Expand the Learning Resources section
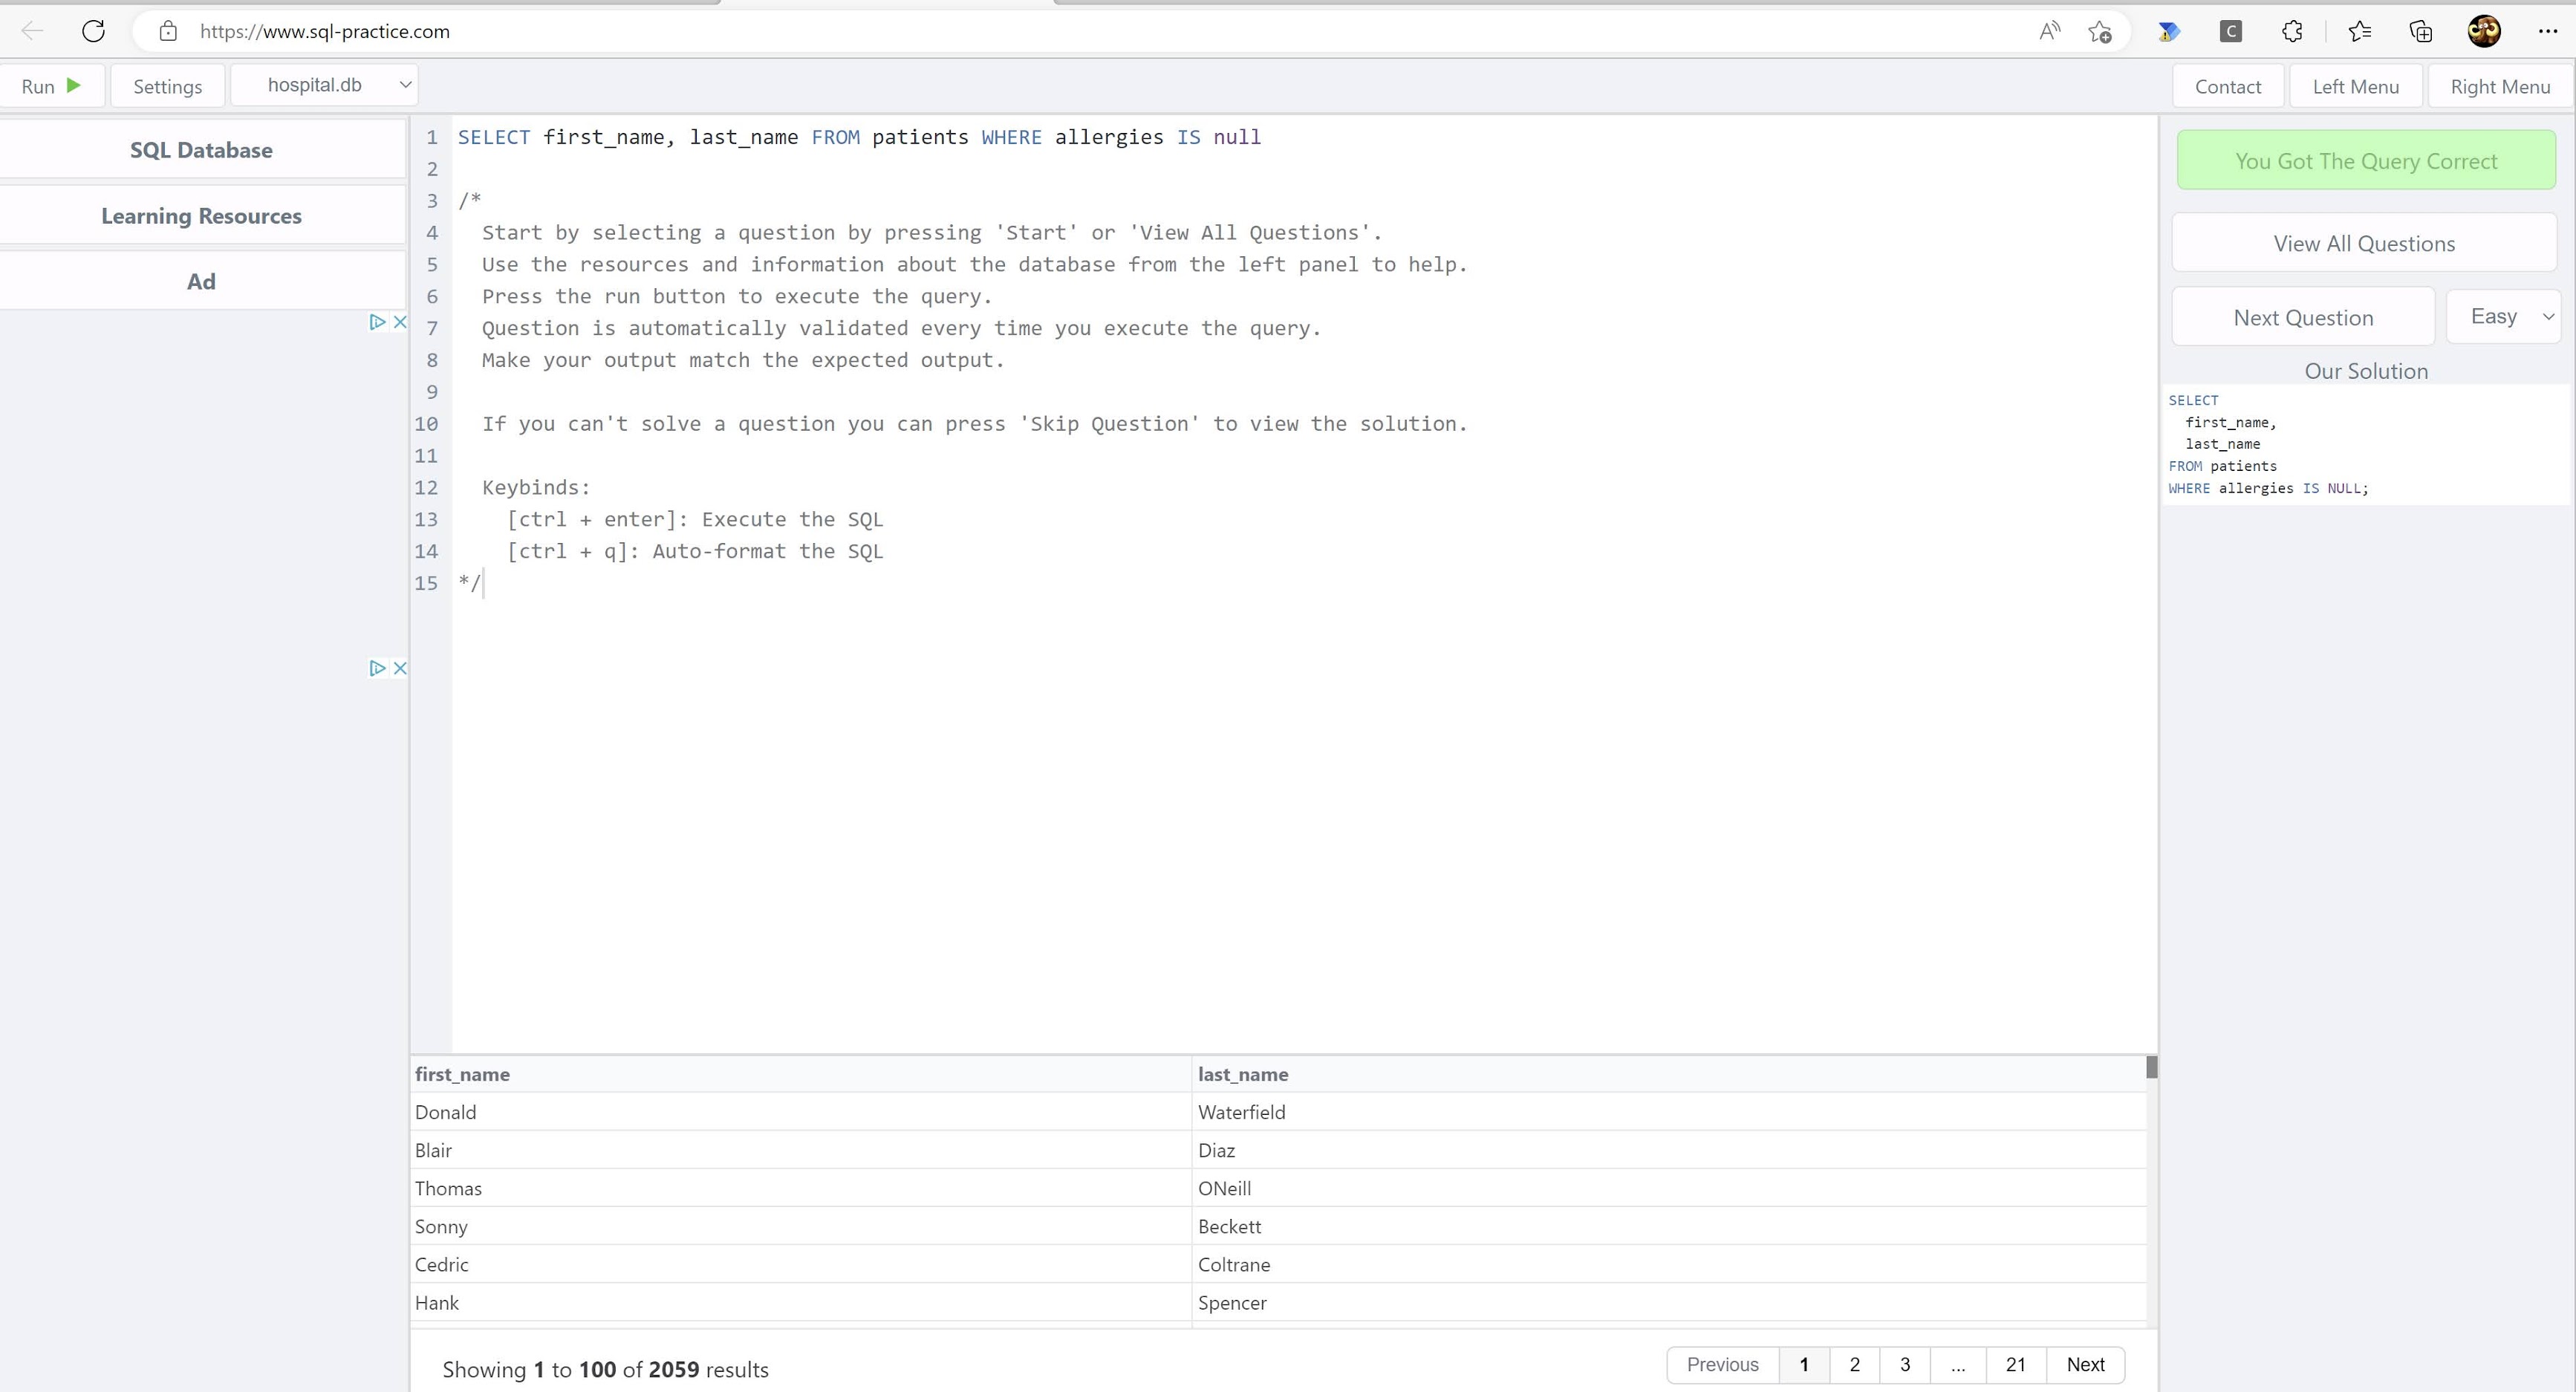The width and height of the screenshot is (2576, 1392). (201, 216)
